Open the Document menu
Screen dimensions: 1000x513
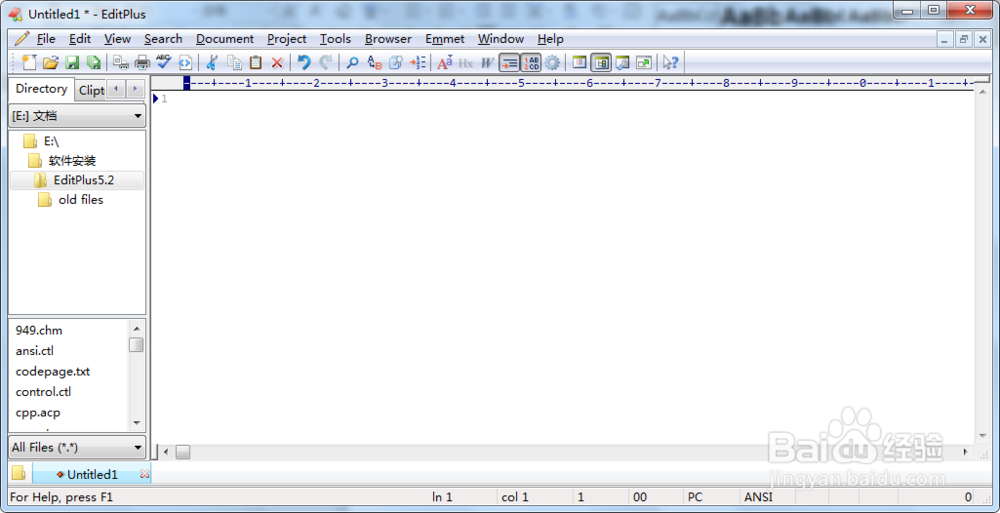tap(224, 39)
